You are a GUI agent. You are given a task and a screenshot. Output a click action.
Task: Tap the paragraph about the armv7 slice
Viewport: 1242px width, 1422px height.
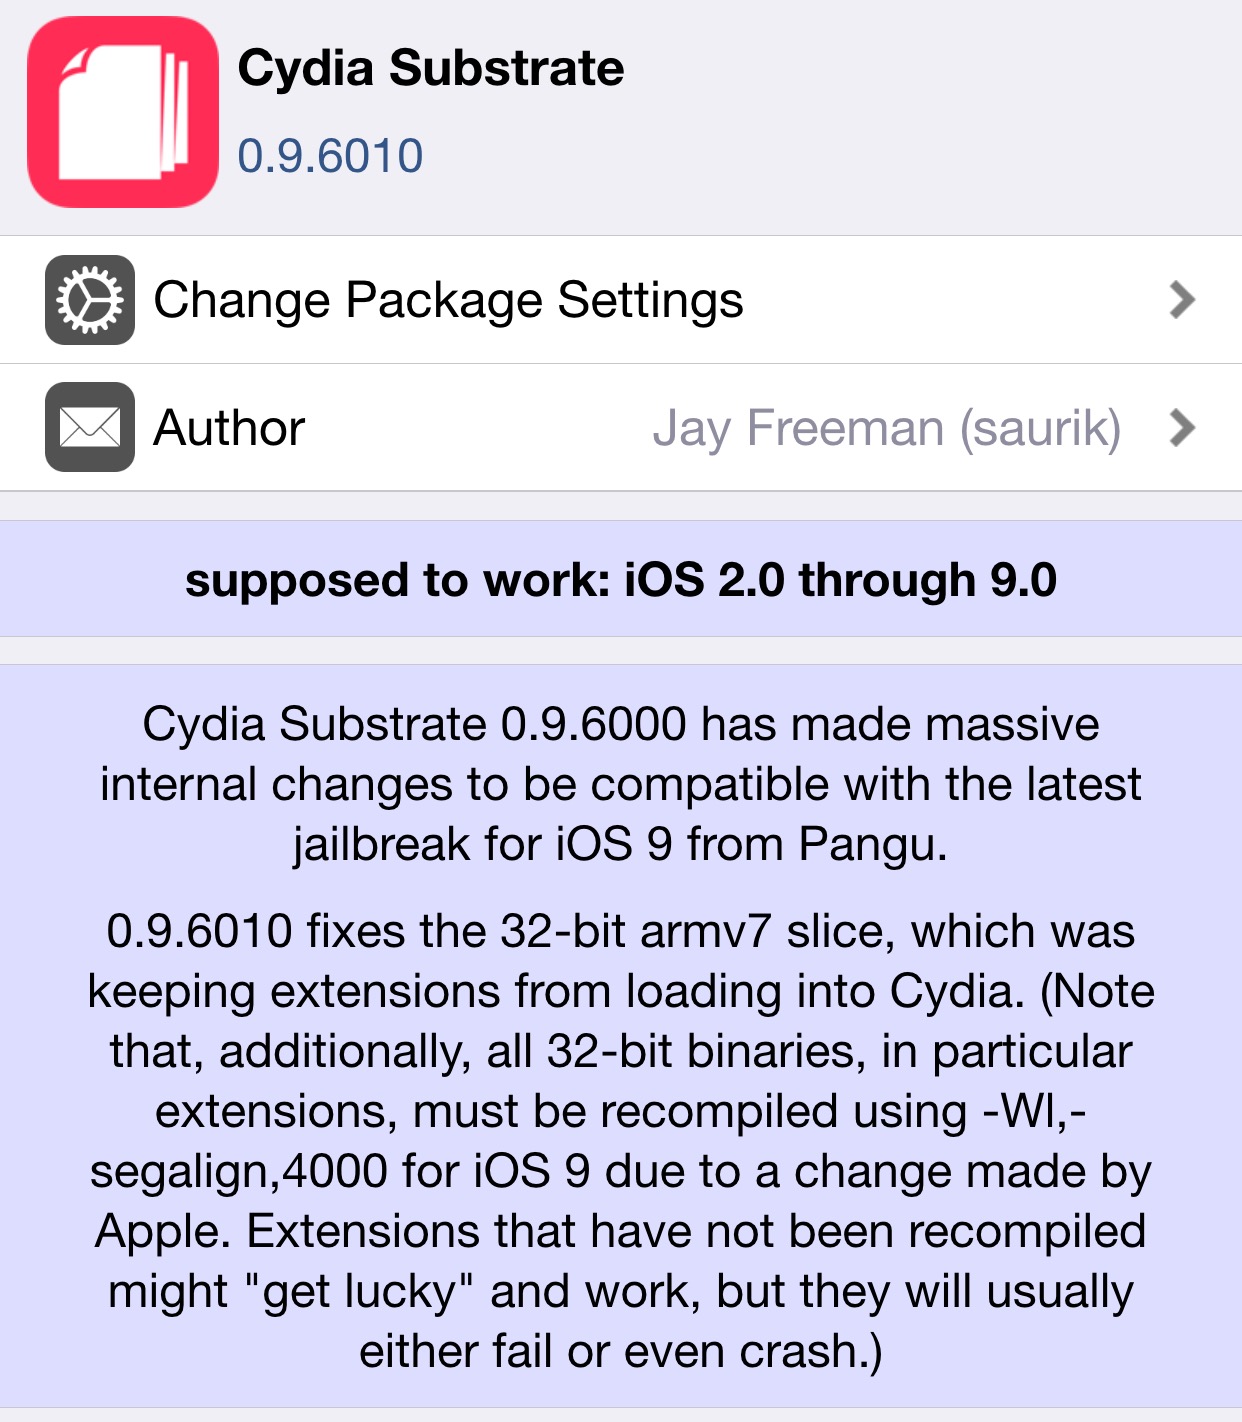pyautogui.click(x=621, y=1141)
